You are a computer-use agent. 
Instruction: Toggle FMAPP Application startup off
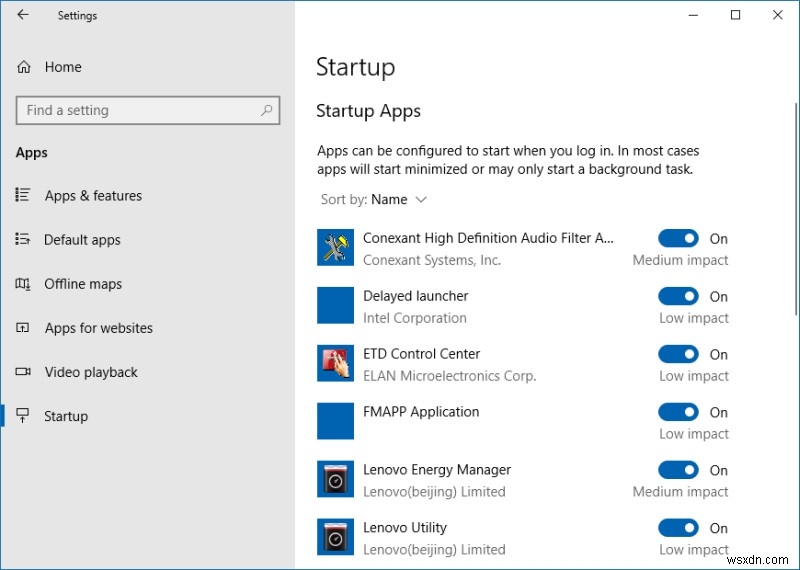point(678,412)
